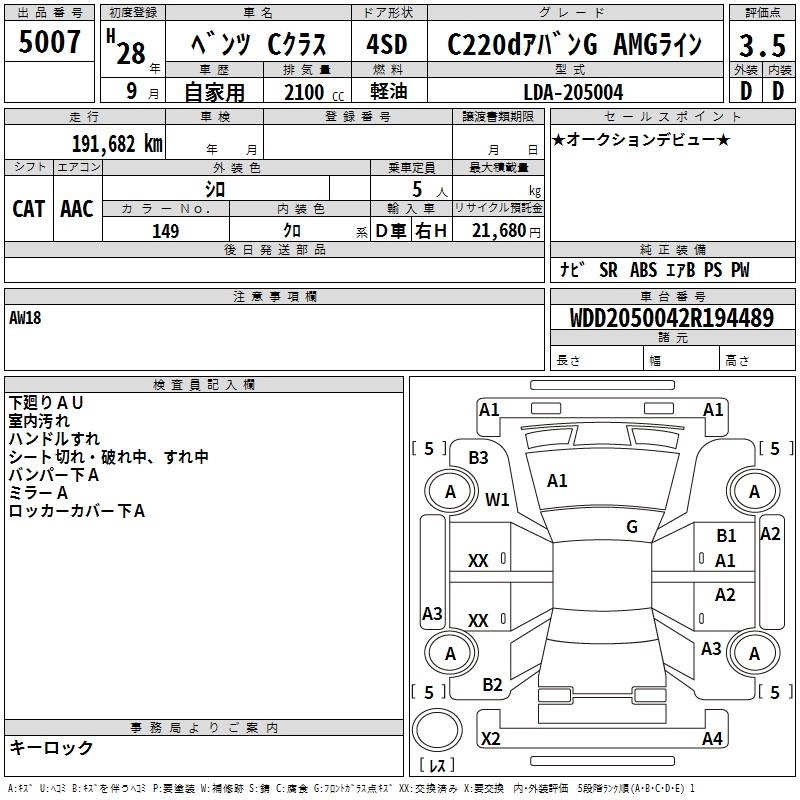Screen dimensions: 800x800
Task: Select the D車 import marker
Action: coord(391,231)
